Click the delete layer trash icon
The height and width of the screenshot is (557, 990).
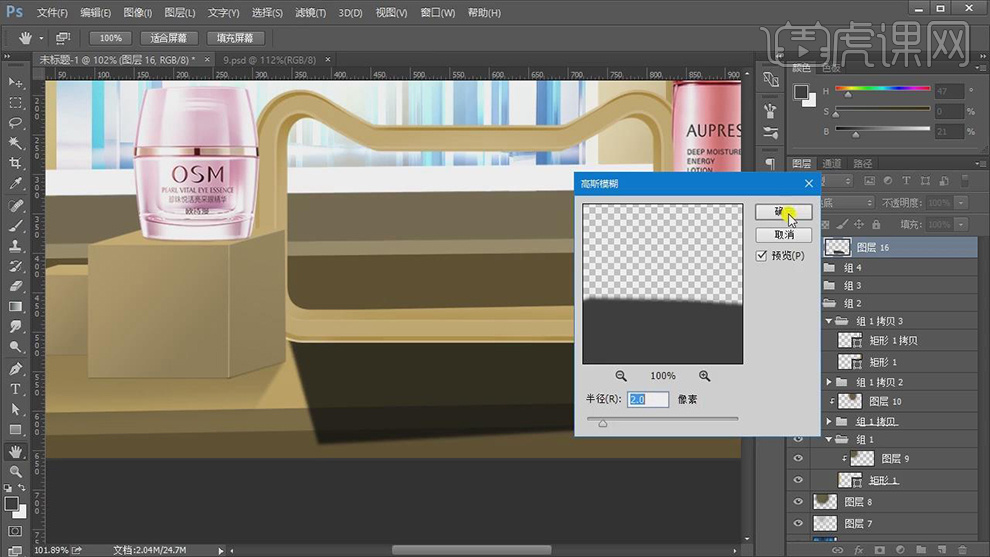click(x=962, y=549)
